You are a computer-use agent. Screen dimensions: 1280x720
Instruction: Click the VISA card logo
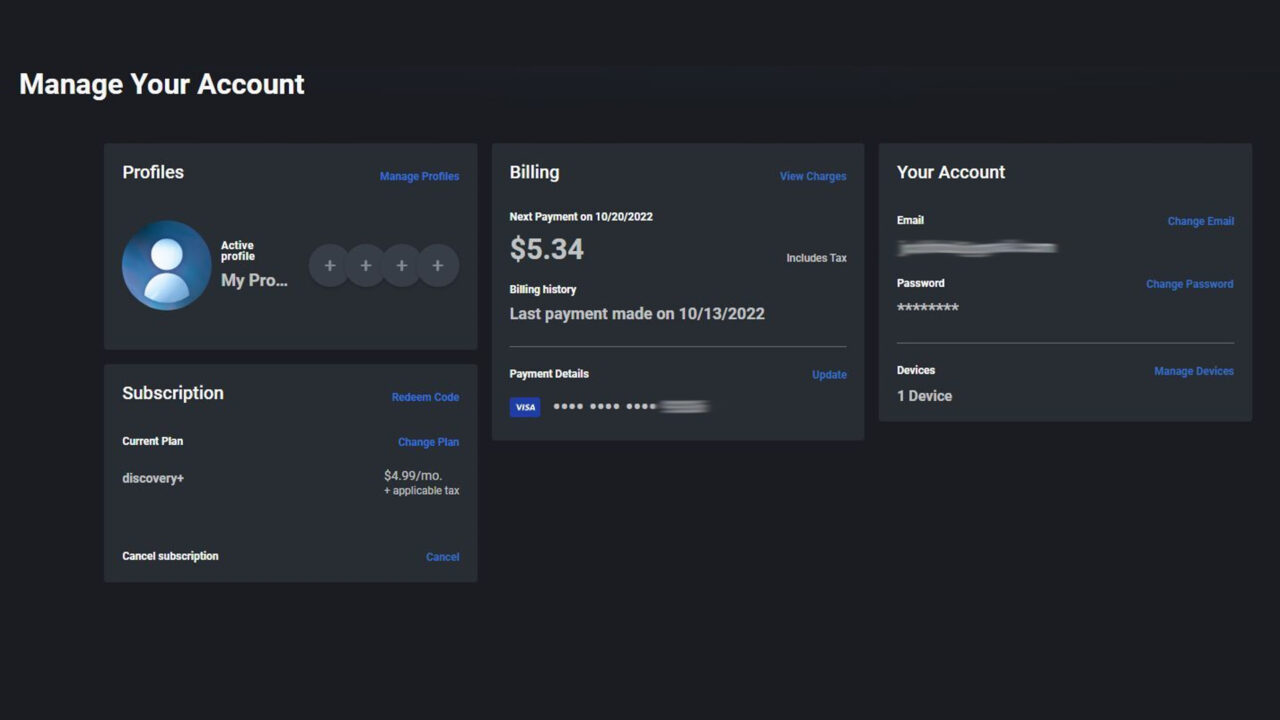(525, 407)
